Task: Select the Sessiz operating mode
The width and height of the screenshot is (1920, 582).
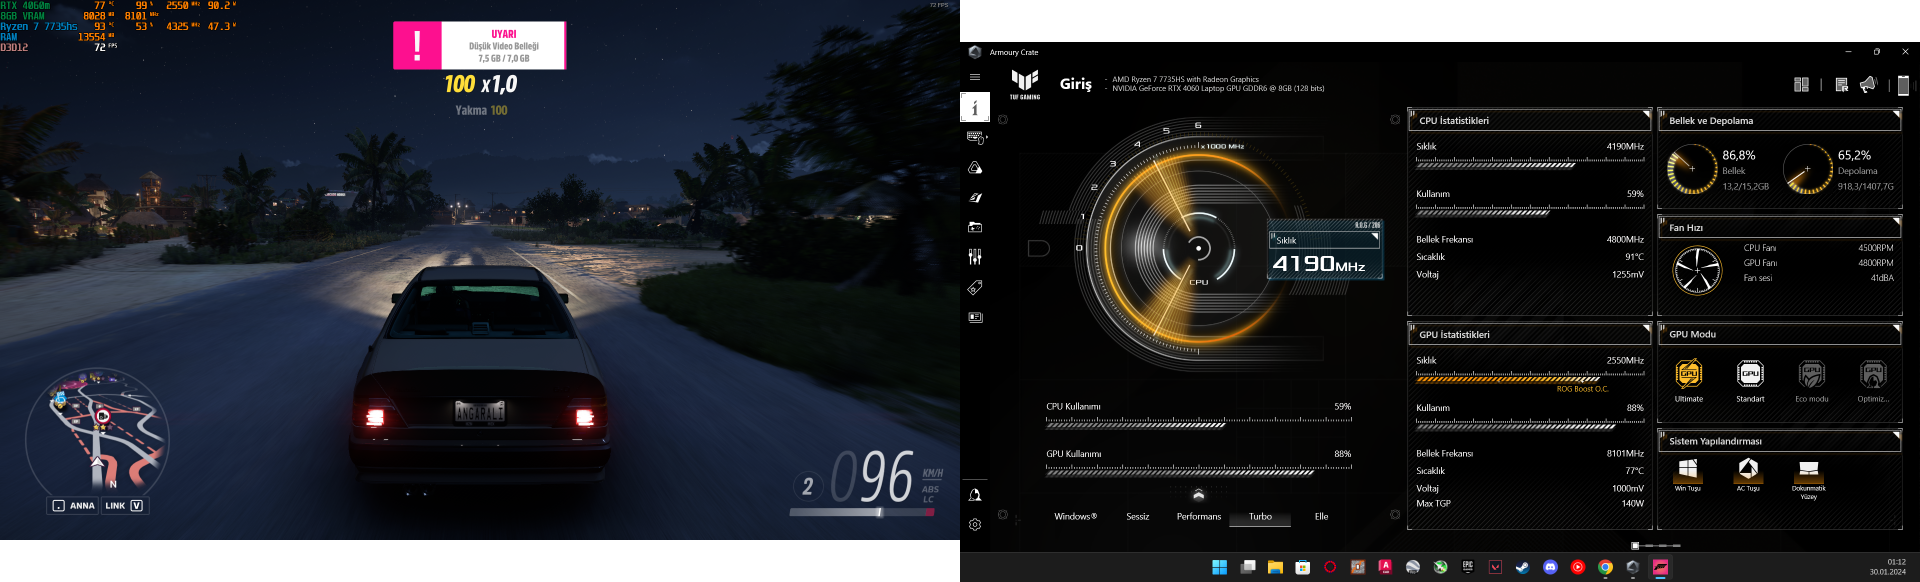Action: (x=1138, y=517)
